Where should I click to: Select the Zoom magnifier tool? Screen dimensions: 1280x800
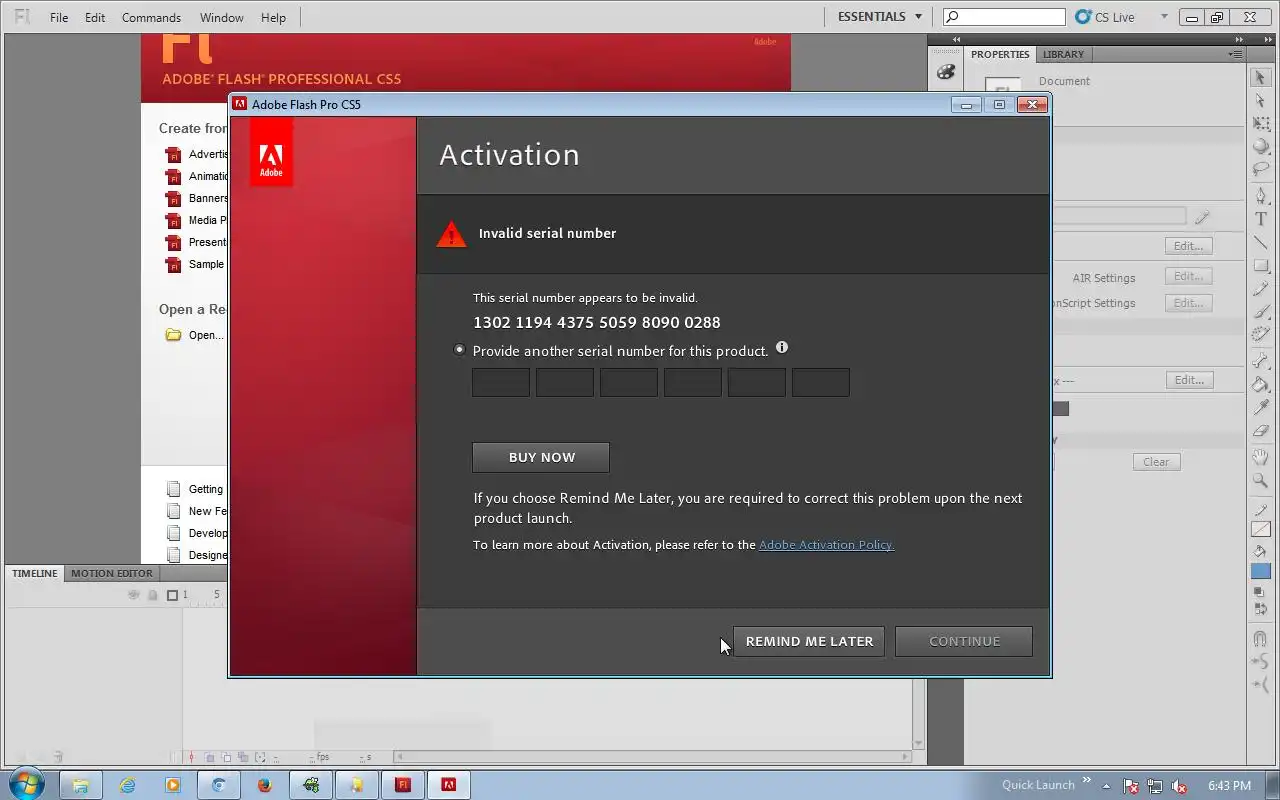(x=1260, y=481)
